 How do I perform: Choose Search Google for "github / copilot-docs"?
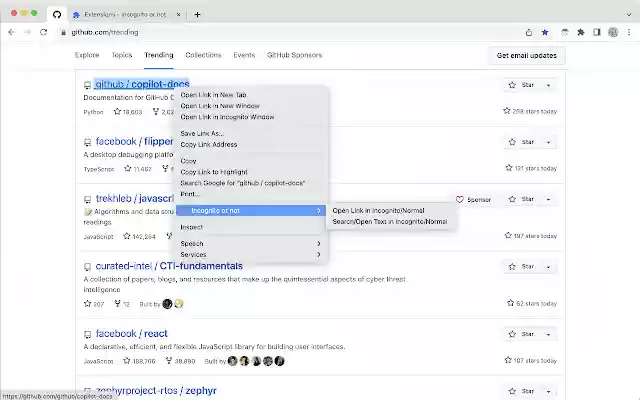coord(251,183)
